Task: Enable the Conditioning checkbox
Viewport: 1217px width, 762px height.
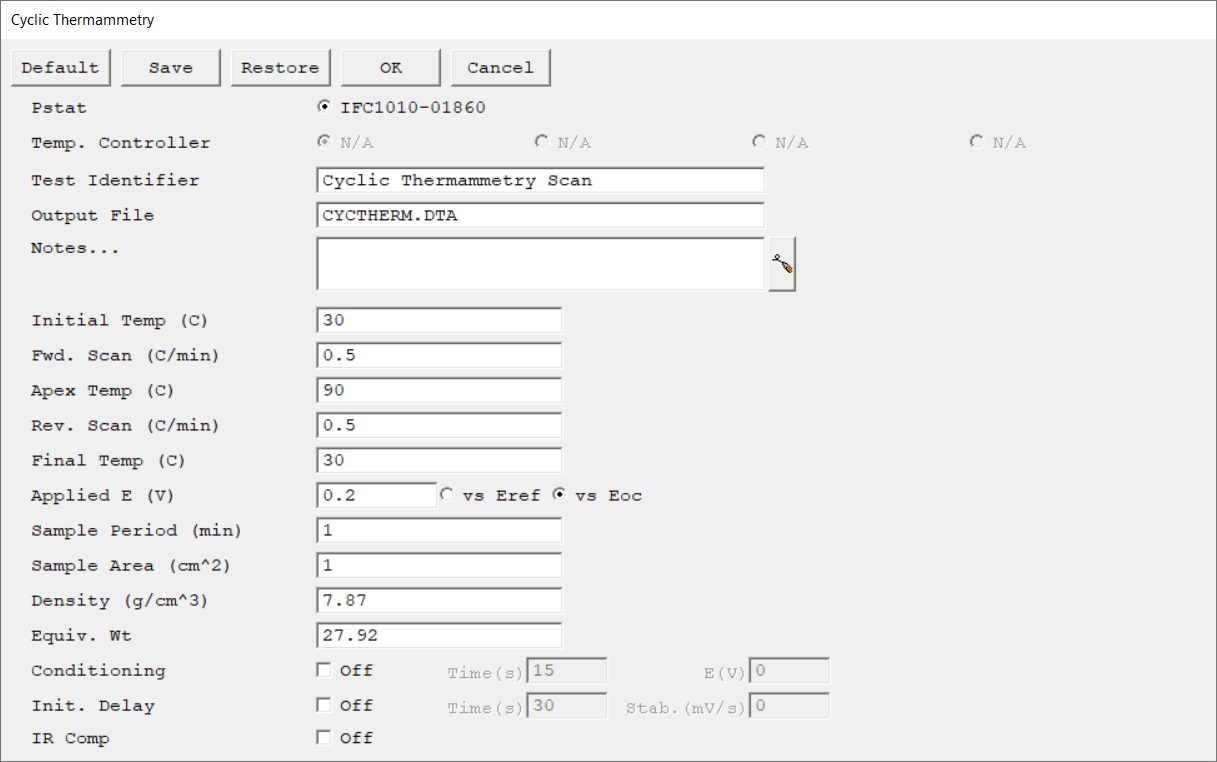Action: click(324, 670)
